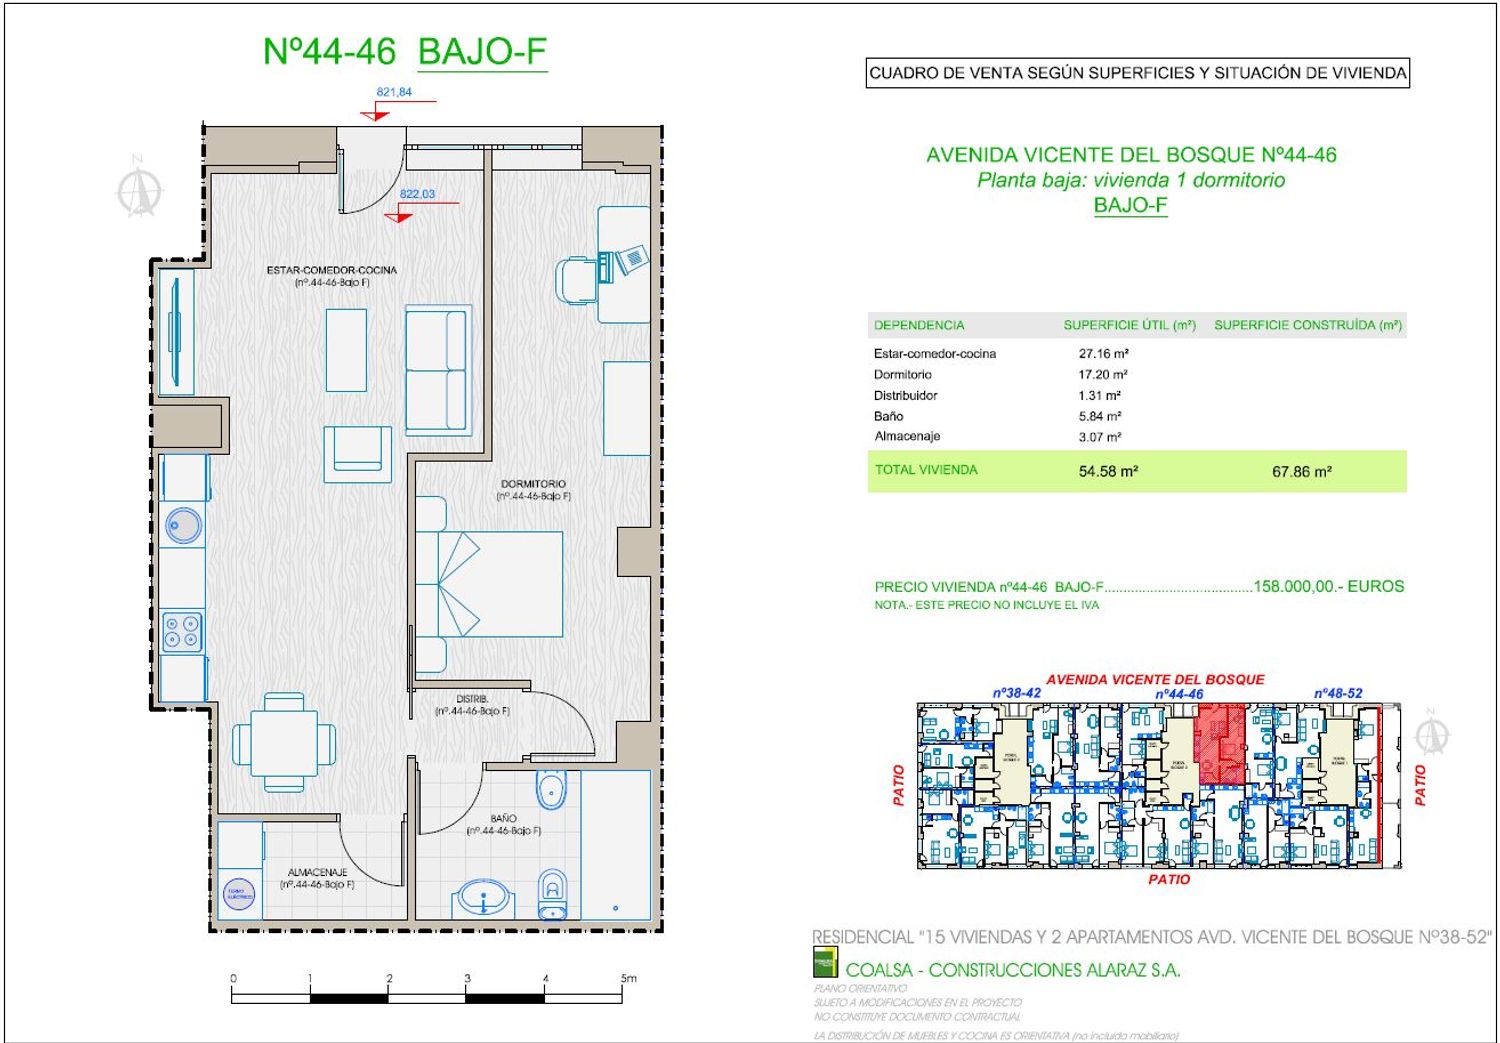Viewport: 1500px width, 1043px height.
Task: Click the total built area '67.86 m²'
Action: [x=1301, y=471]
